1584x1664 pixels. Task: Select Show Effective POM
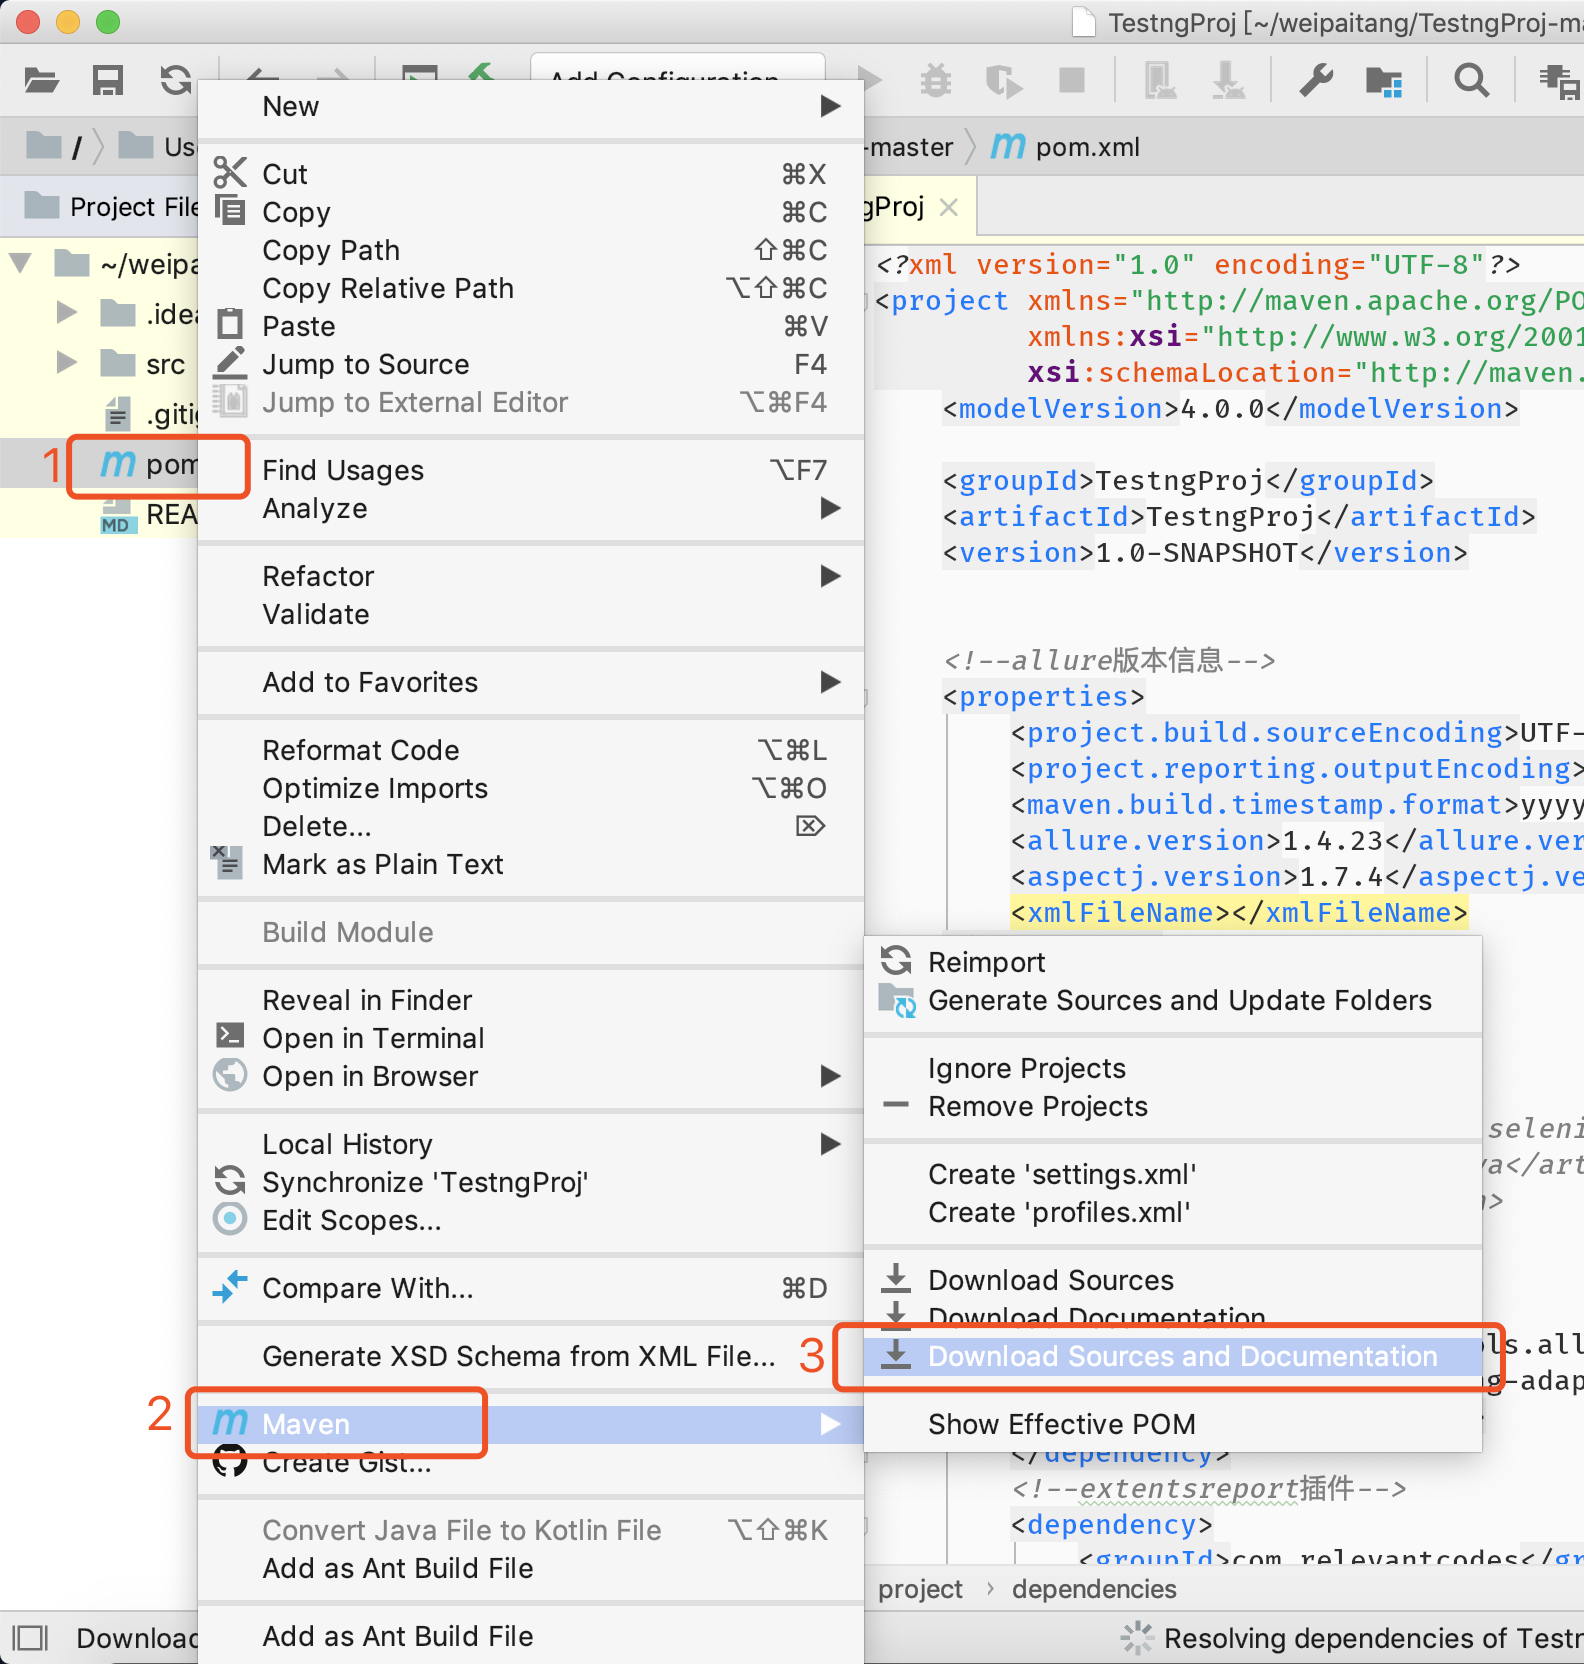point(1173,1424)
